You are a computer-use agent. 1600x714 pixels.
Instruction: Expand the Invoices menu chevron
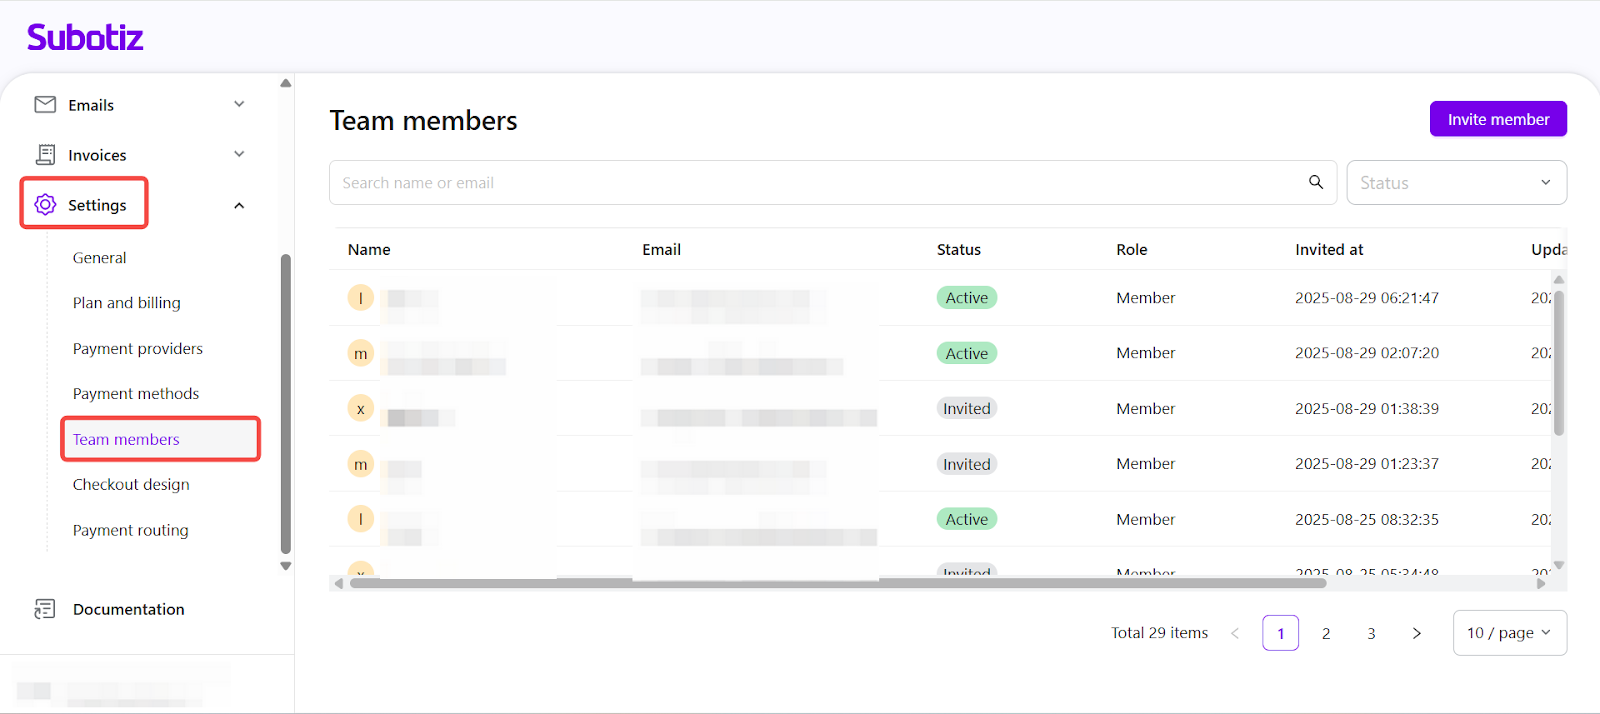(239, 154)
